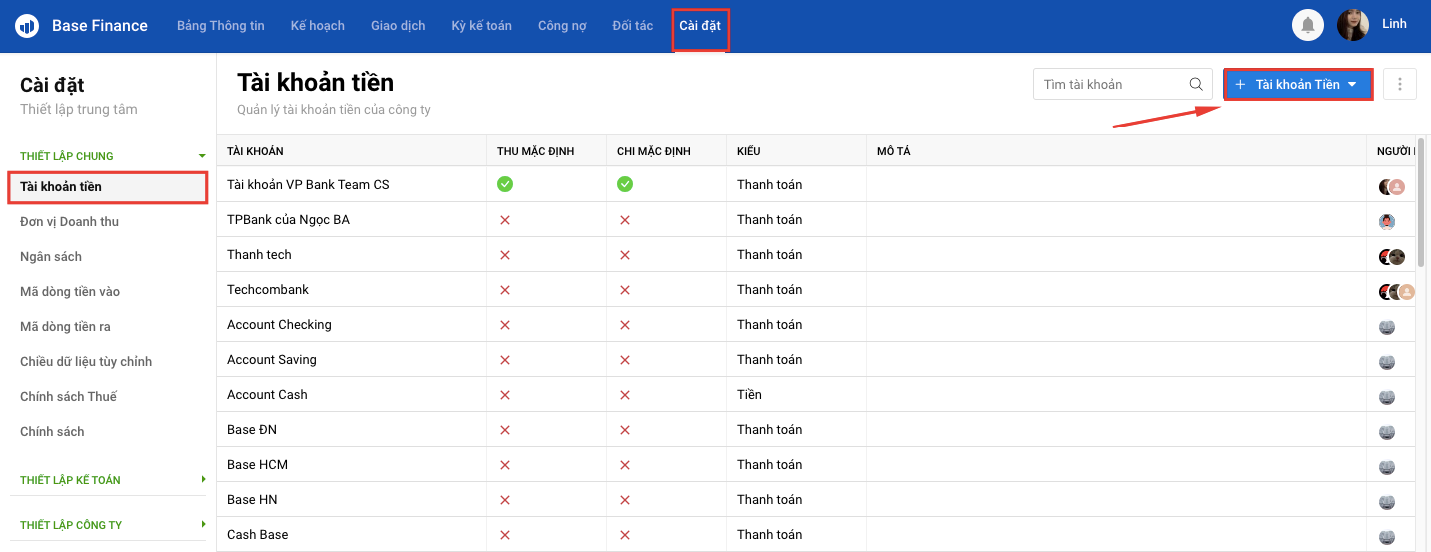Click user avatars in Techcombank row
1431x552 pixels.
pyautogui.click(x=1397, y=292)
